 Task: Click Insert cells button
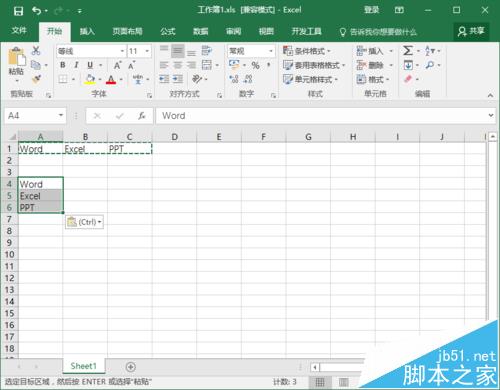(370, 51)
